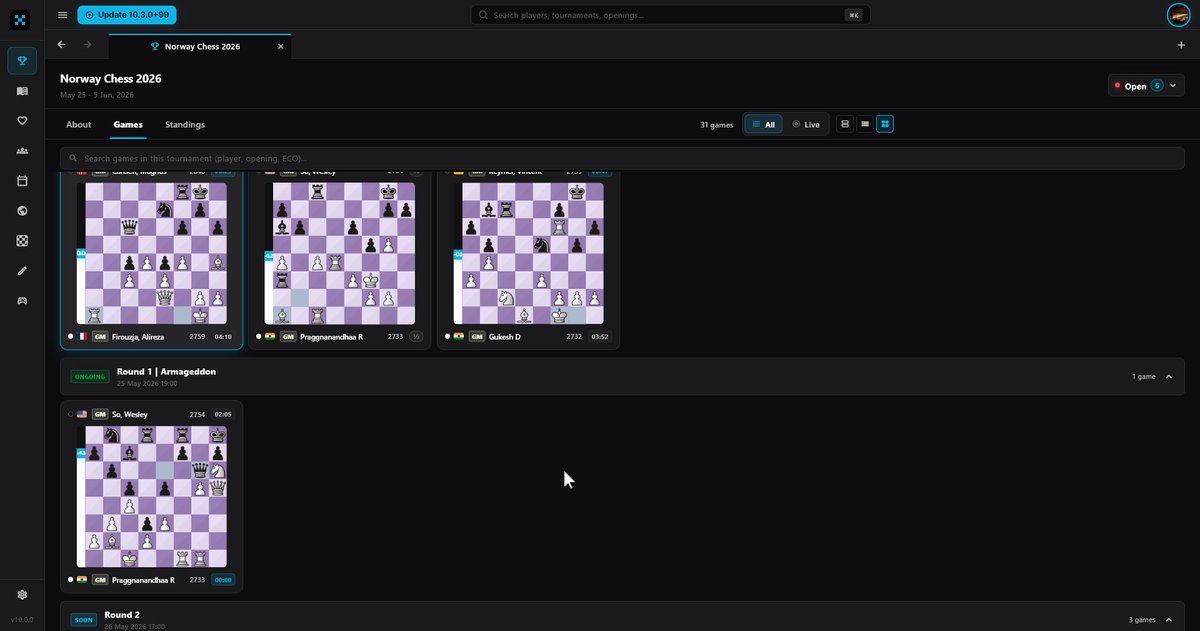Screen dimensions: 1200x631
Task: Open the user profile avatar
Action: click(x=1178, y=15)
